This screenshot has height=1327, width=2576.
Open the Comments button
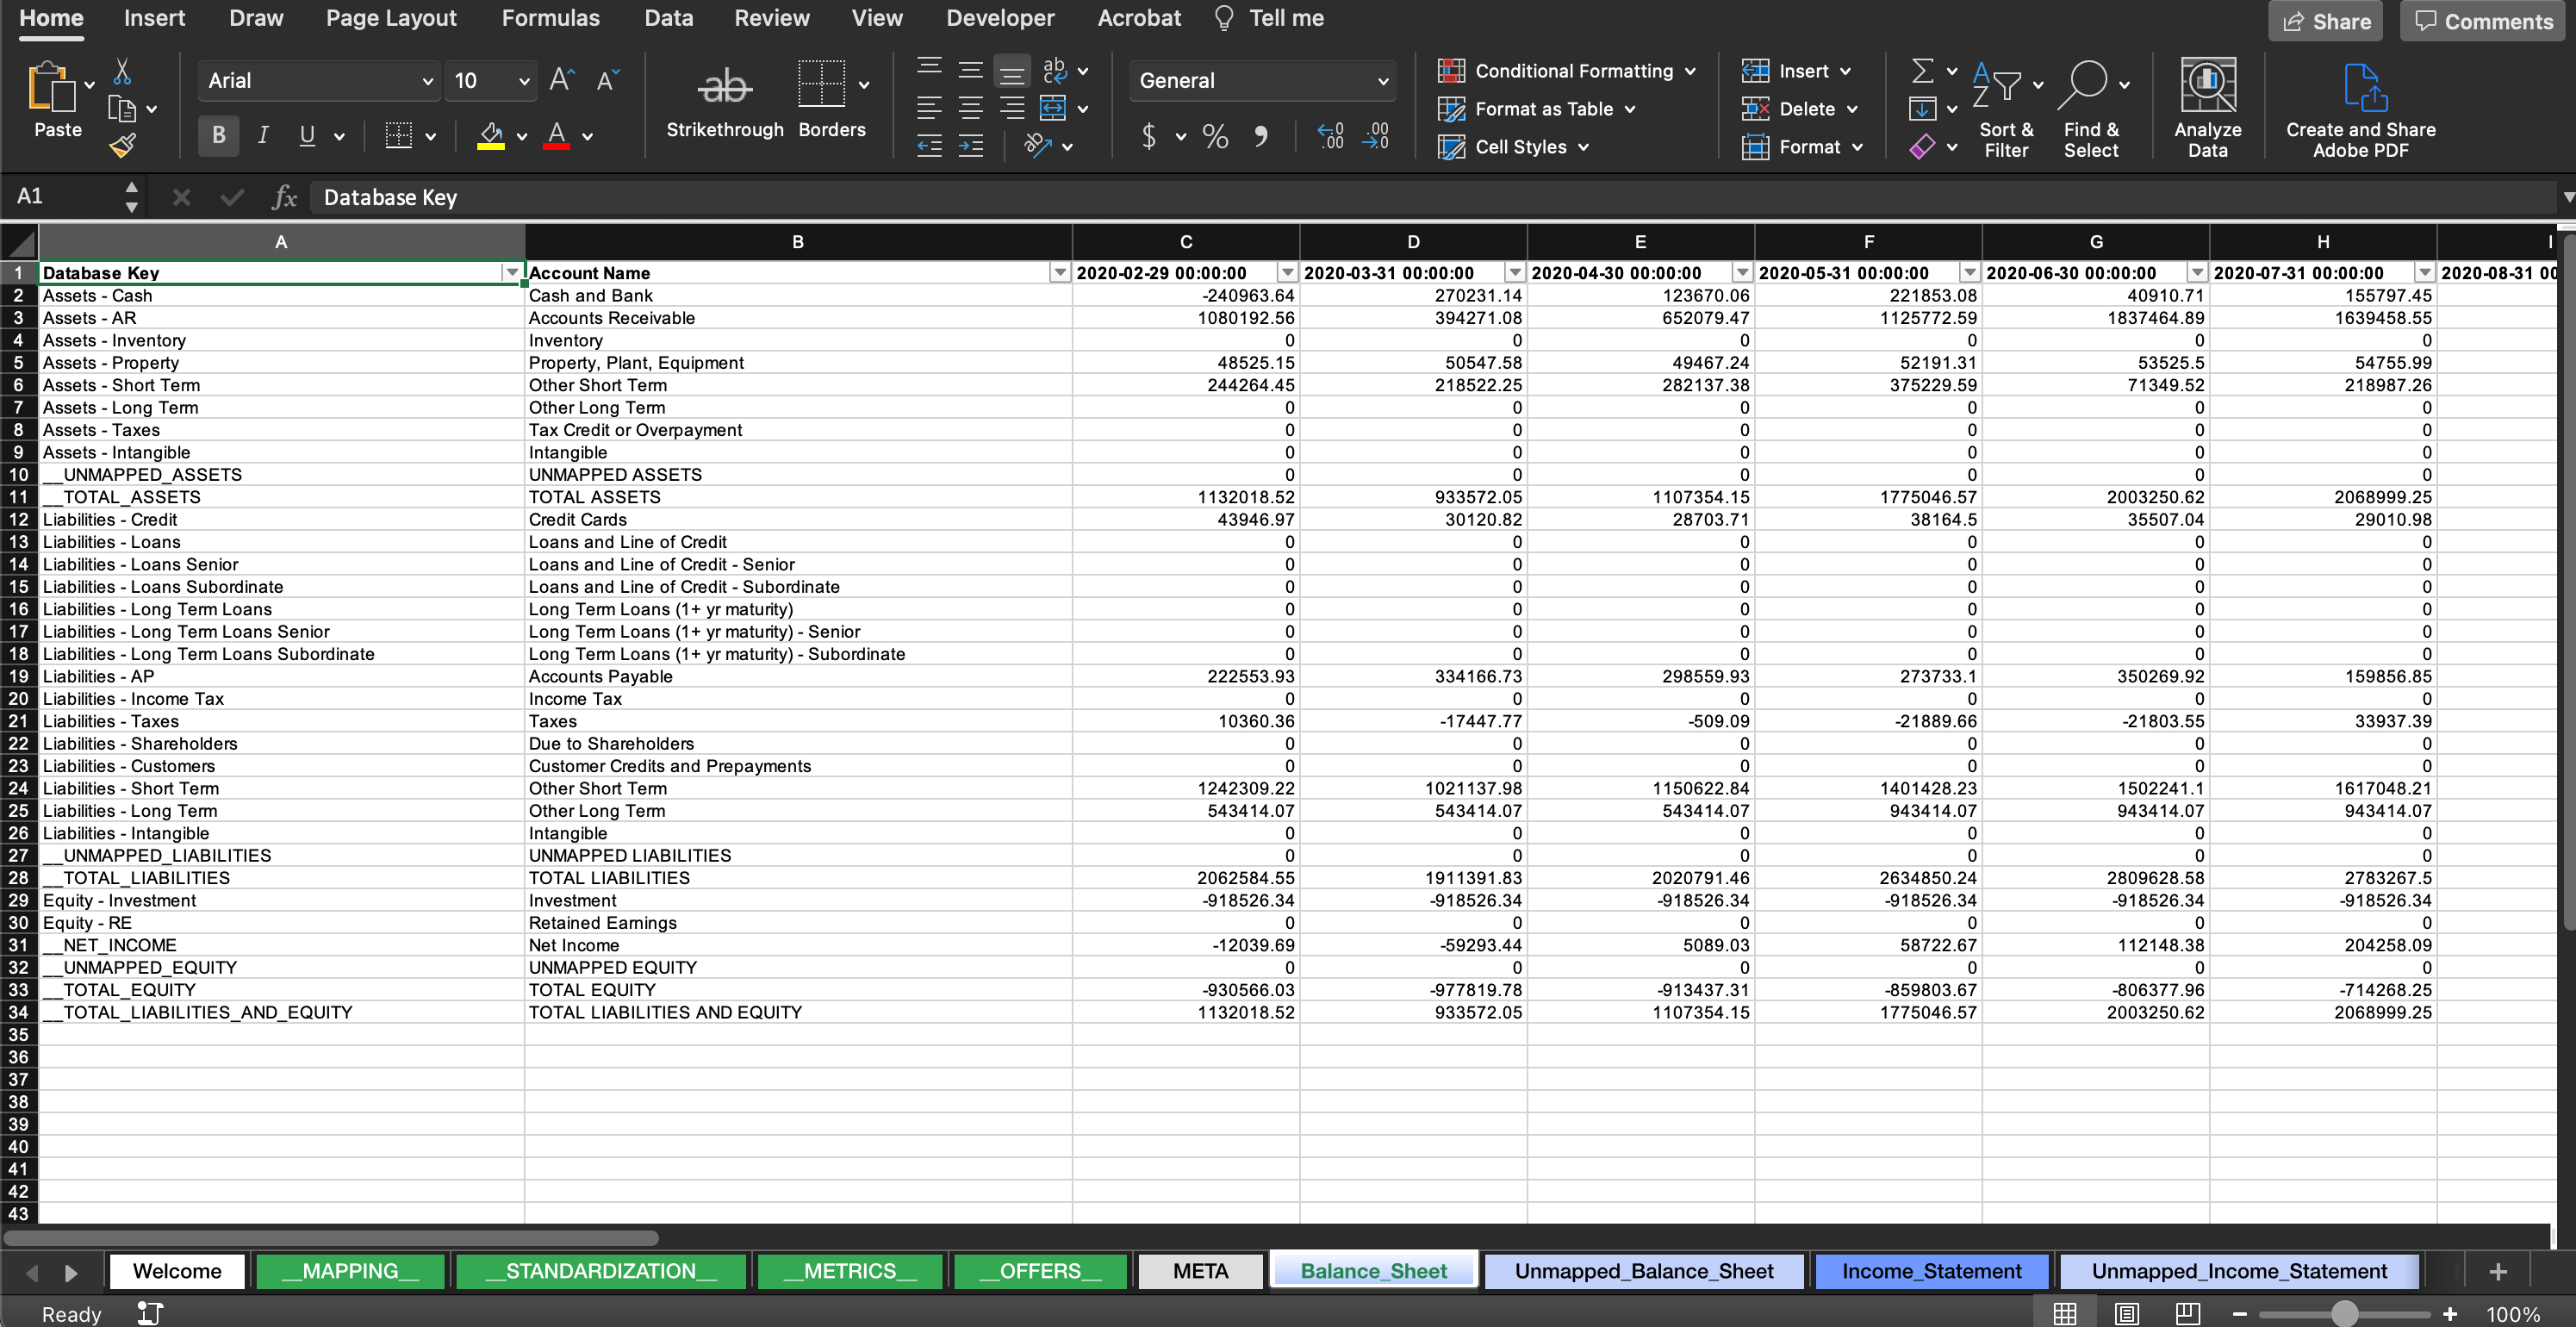tap(2484, 21)
